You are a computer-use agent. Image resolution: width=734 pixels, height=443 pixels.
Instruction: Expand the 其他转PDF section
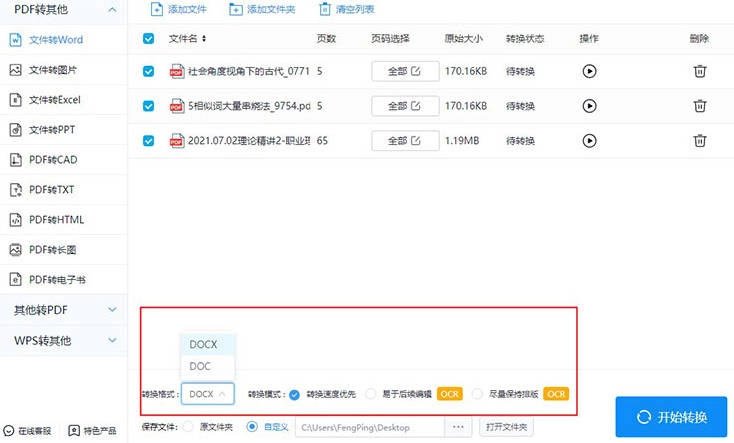[111, 310]
